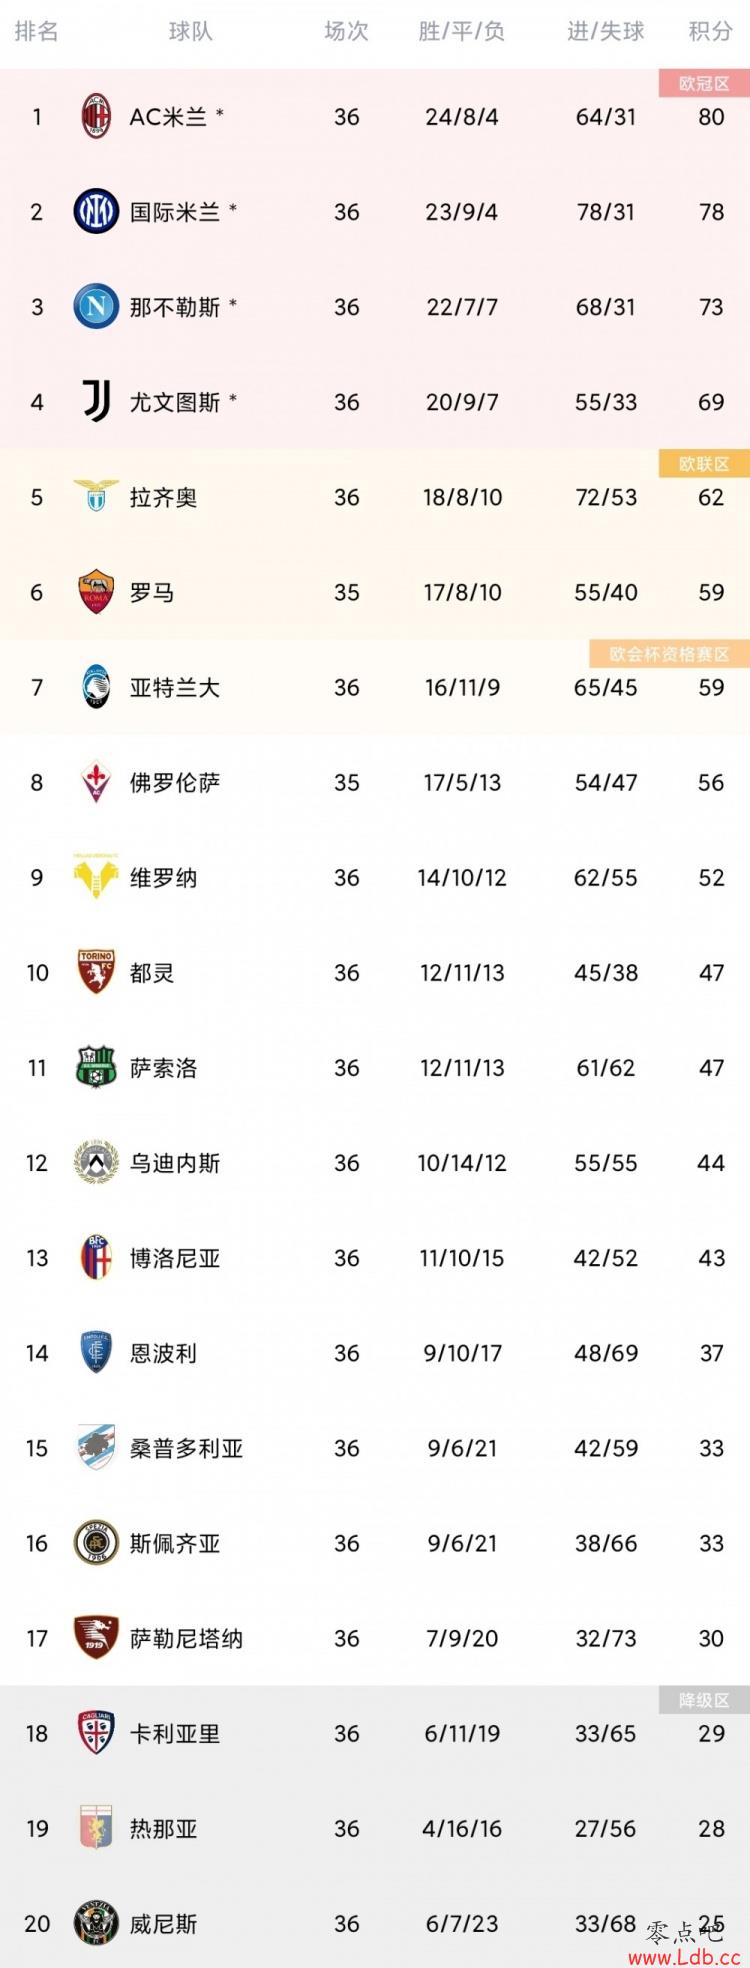The height and width of the screenshot is (1968, 750).
Task: Click the Juventus logo
Action: coord(96,402)
